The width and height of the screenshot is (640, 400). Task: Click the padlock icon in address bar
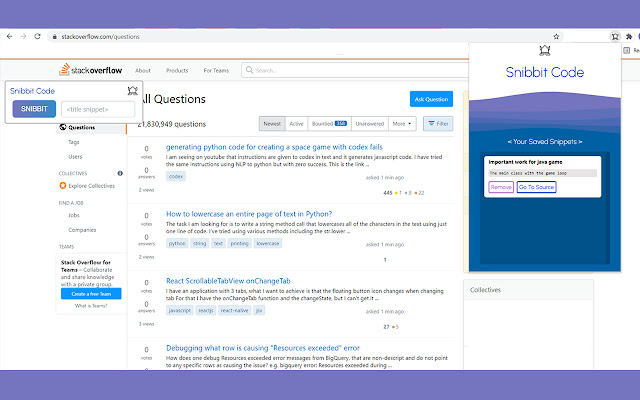pos(54,37)
